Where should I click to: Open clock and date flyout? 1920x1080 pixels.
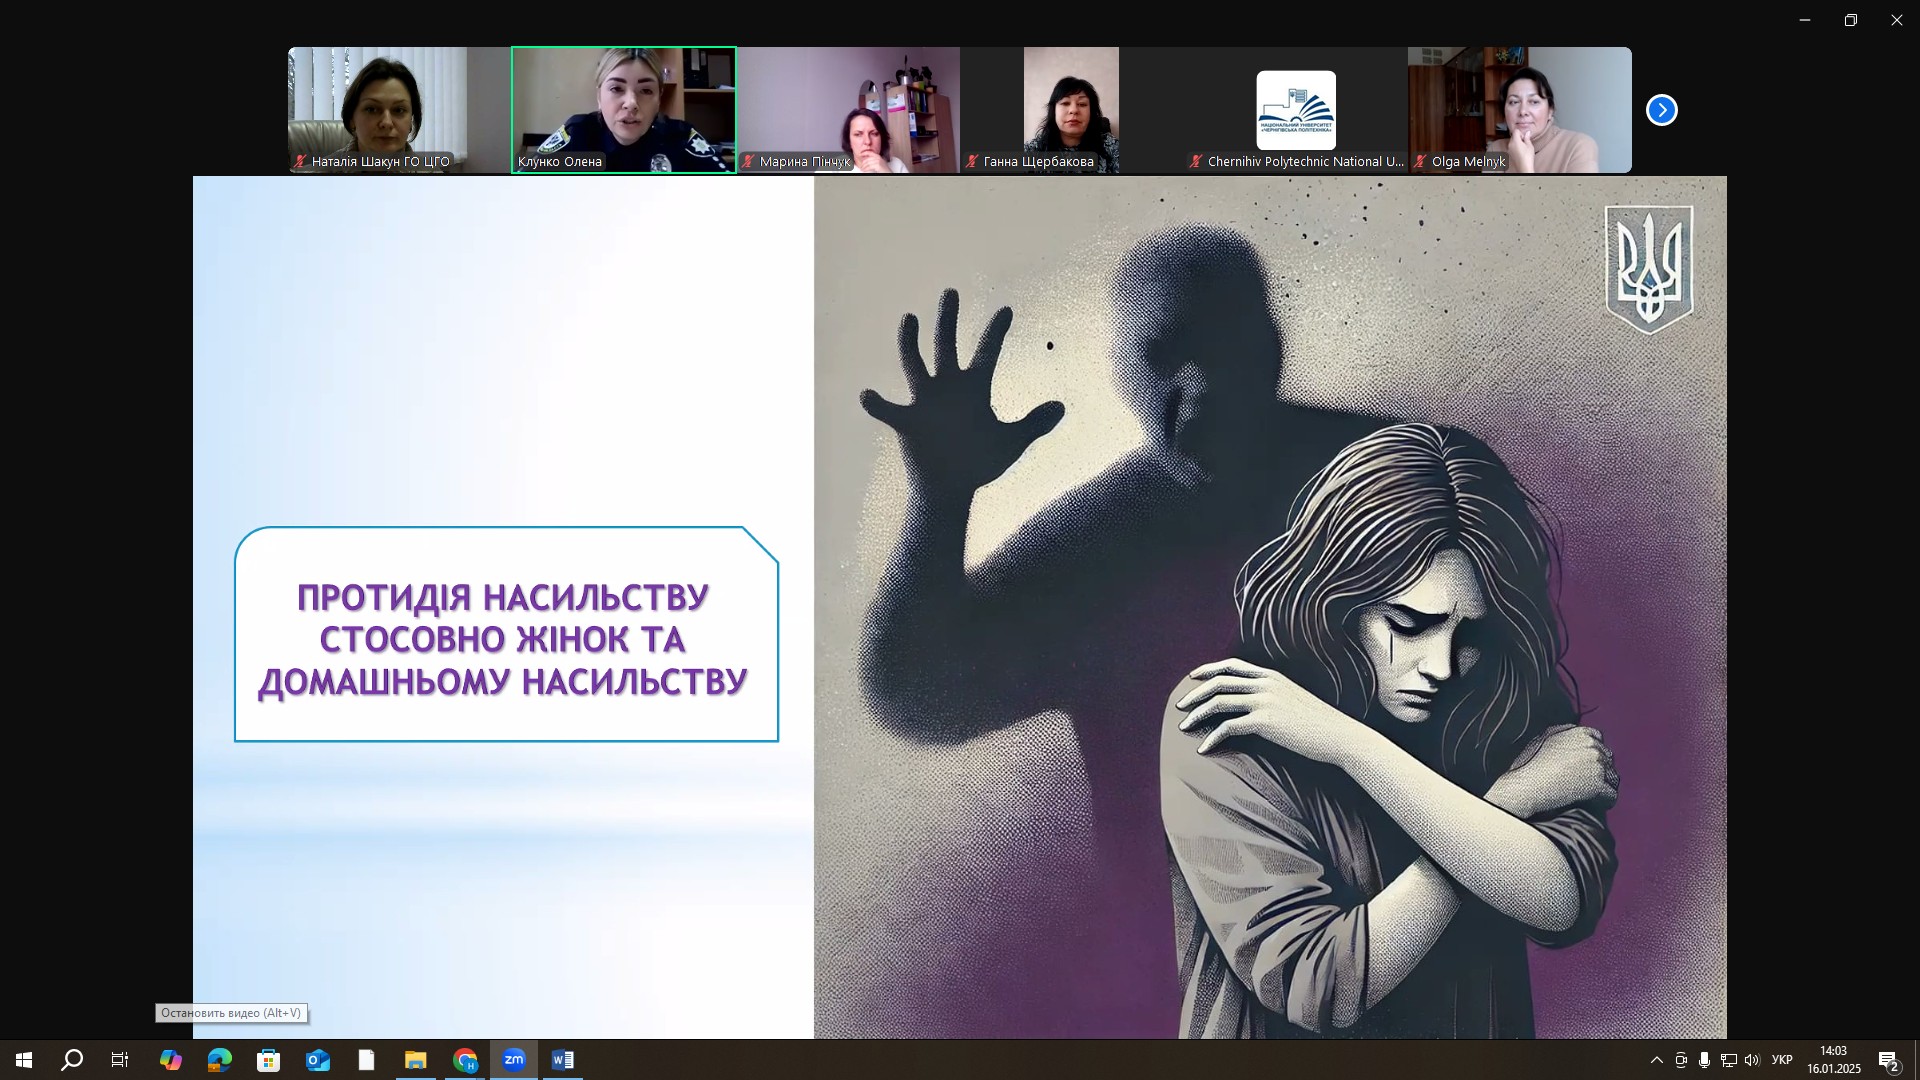[x=1833, y=1060]
